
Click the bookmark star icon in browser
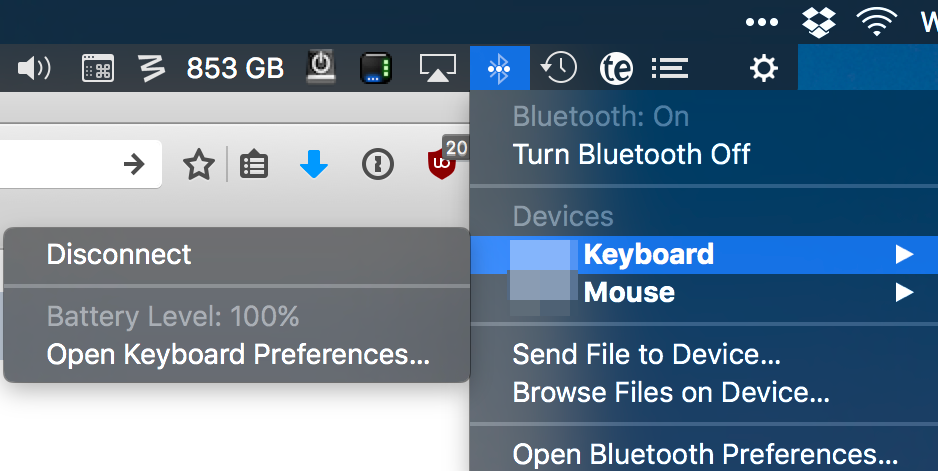(199, 165)
